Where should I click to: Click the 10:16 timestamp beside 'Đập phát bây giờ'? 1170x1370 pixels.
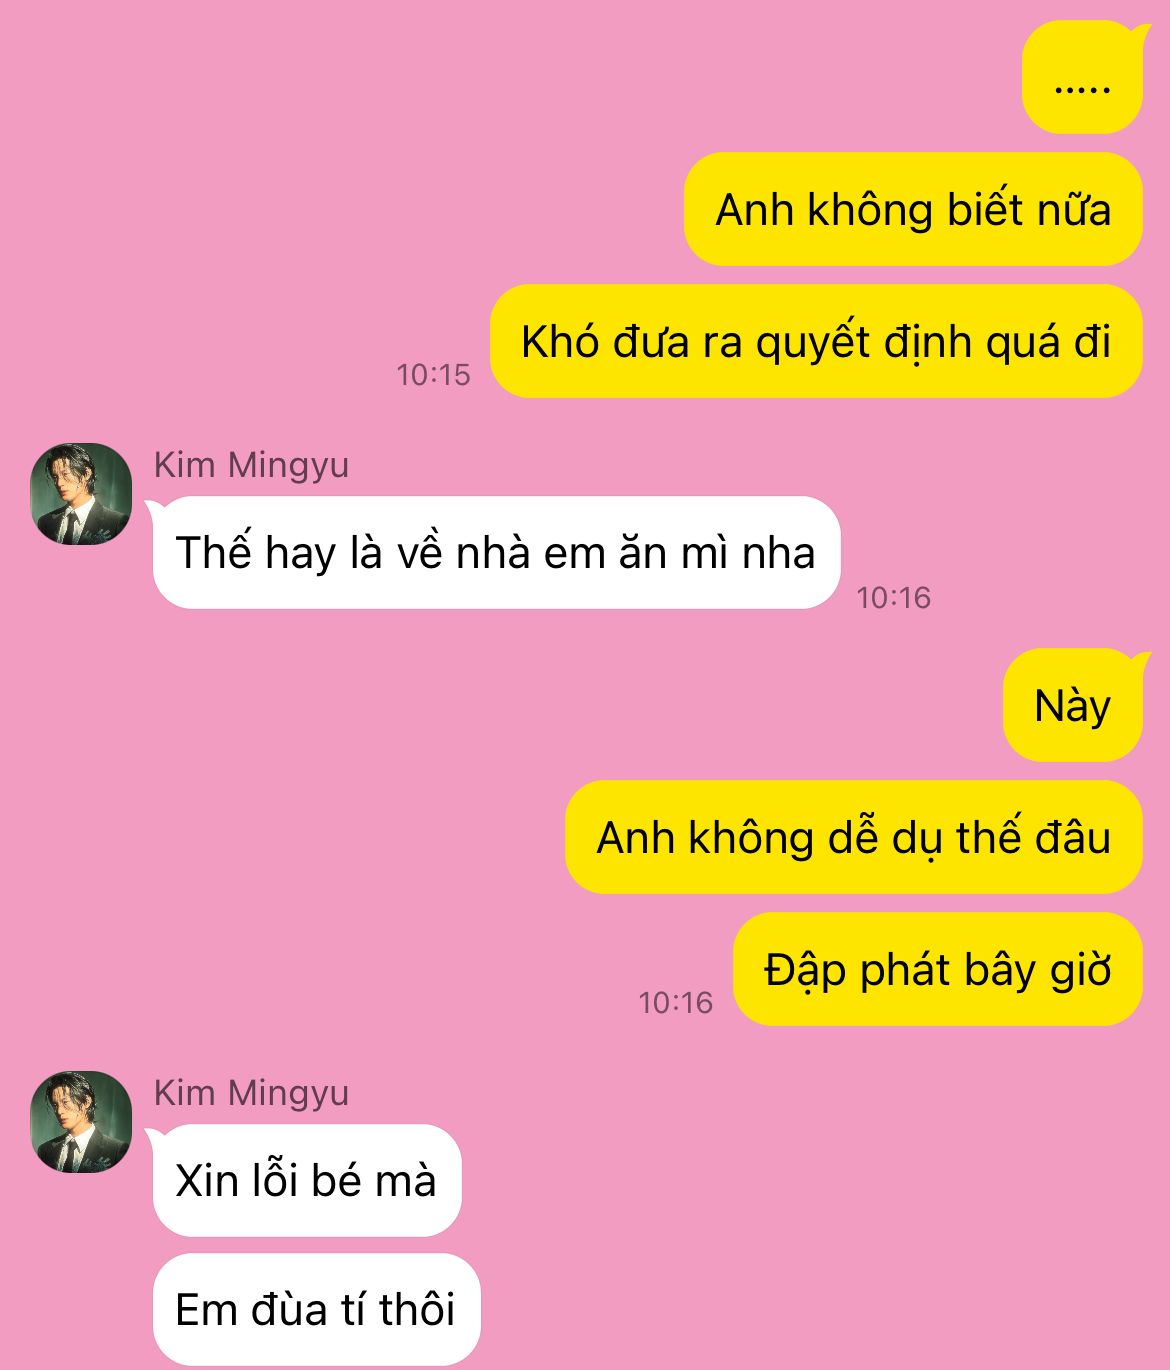[x=676, y=1003]
